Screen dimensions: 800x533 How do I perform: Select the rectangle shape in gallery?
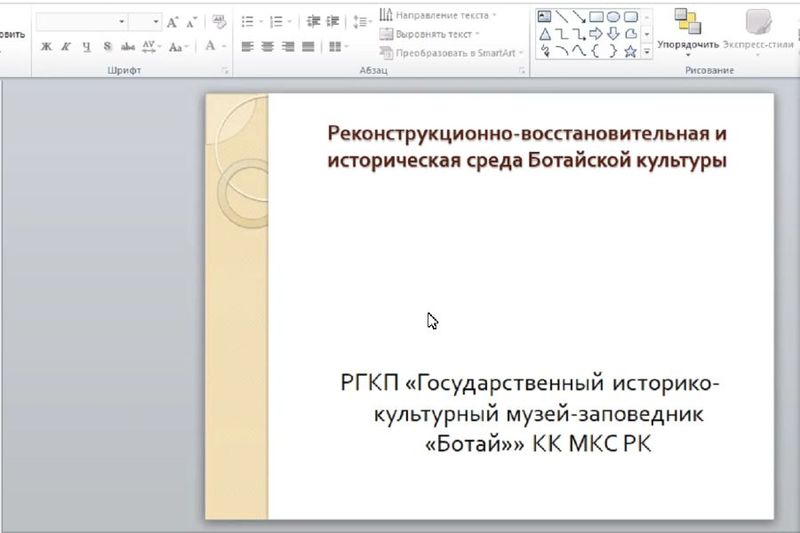click(x=596, y=16)
